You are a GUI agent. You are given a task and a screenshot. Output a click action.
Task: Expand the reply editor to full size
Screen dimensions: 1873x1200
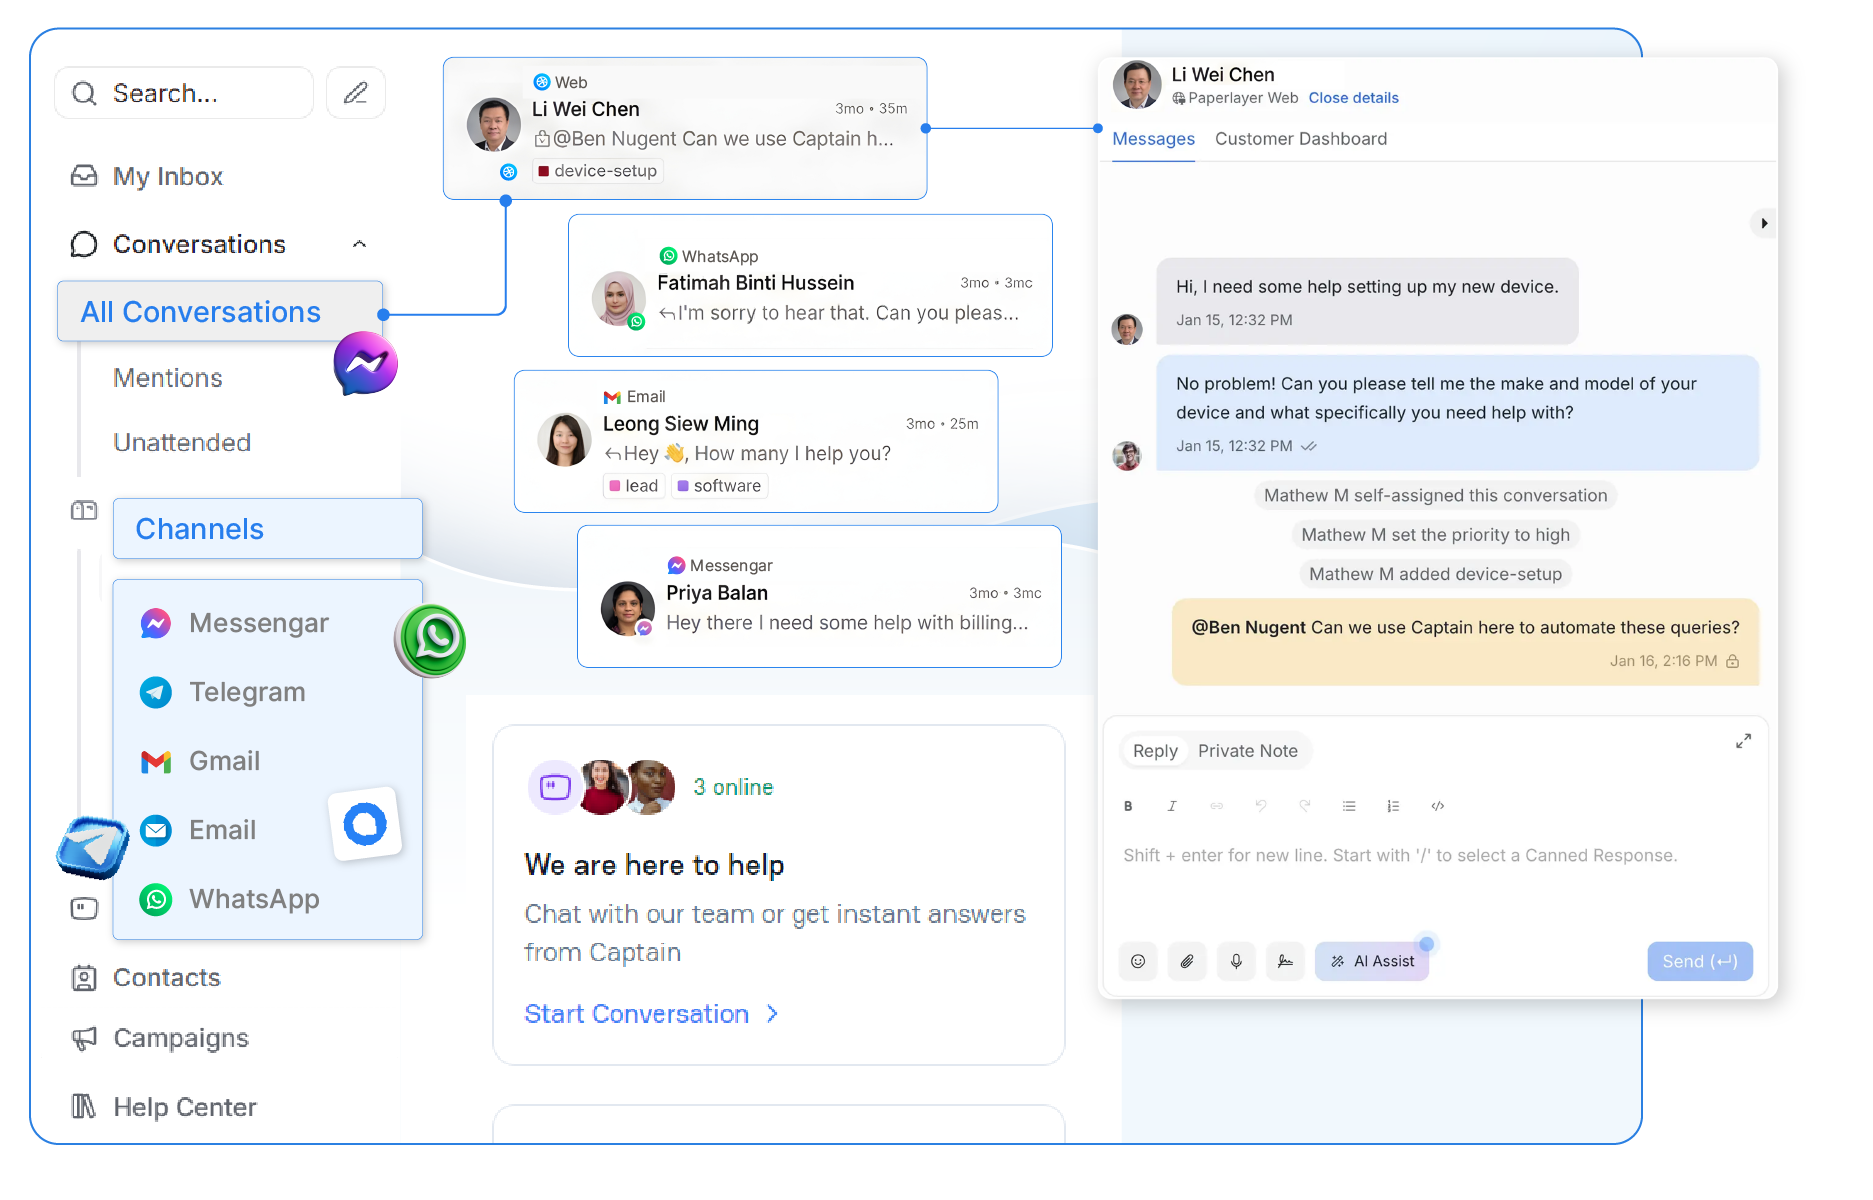tap(1743, 741)
